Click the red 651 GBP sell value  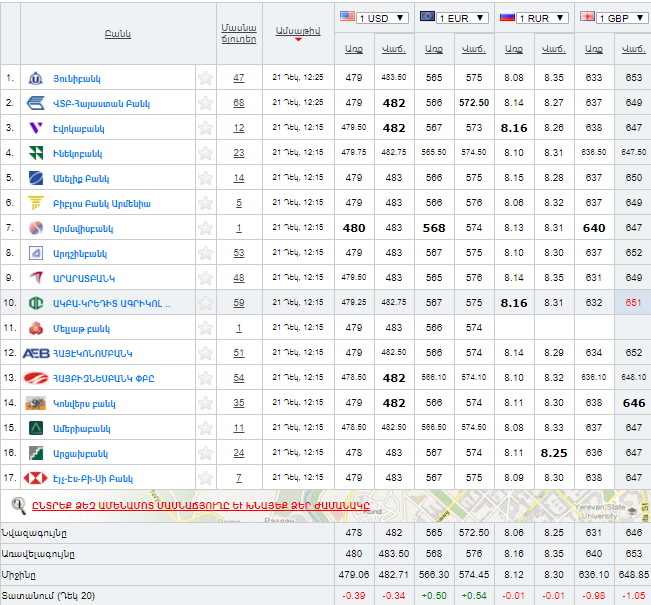[634, 303]
